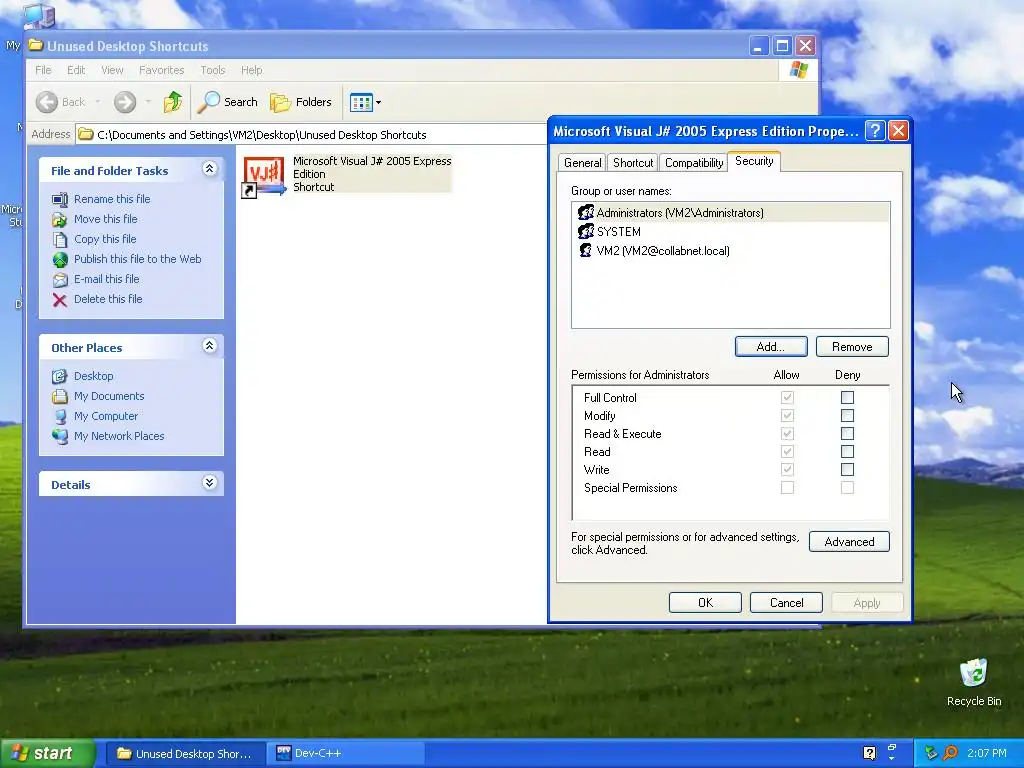This screenshot has height=768, width=1024.
Task: Check Deny for Read permission
Action: [x=847, y=451]
